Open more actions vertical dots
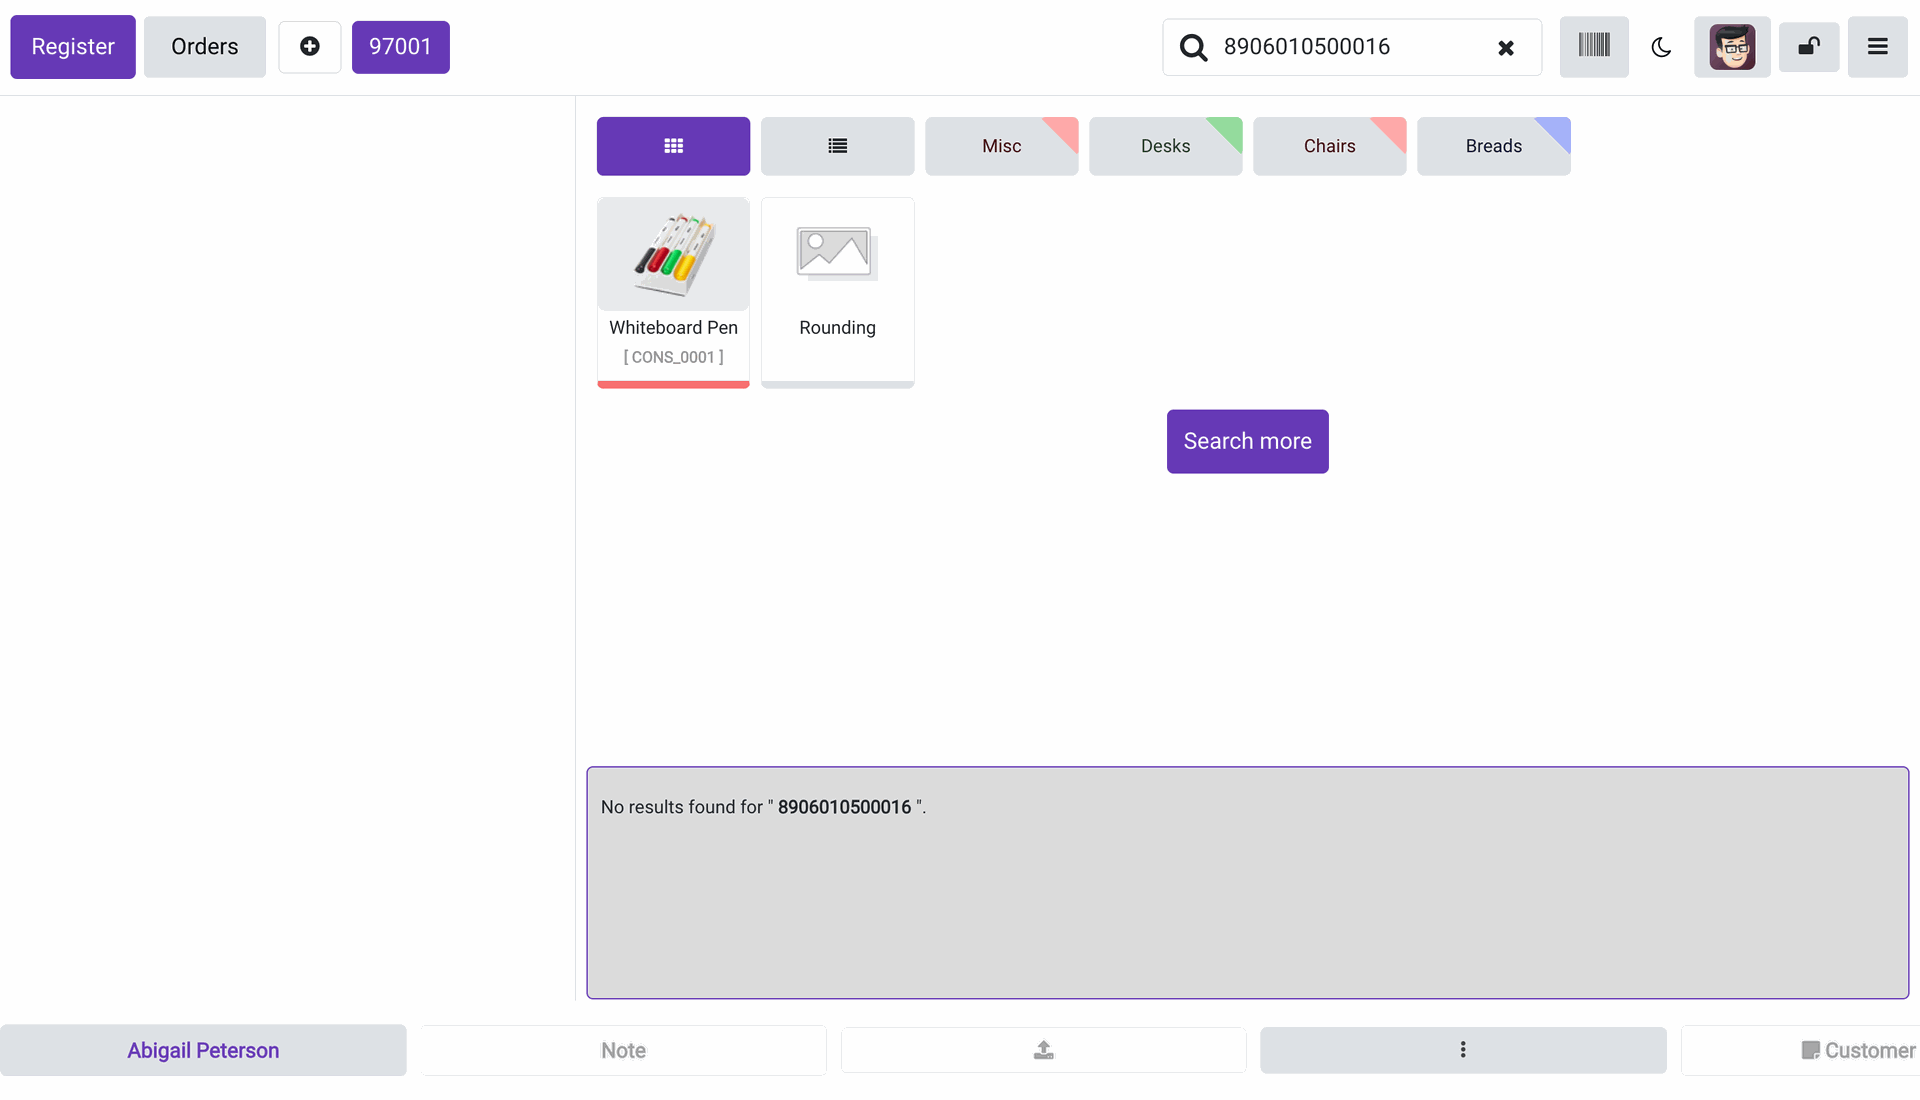The height and width of the screenshot is (1100, 1920). (1463, 1050)
